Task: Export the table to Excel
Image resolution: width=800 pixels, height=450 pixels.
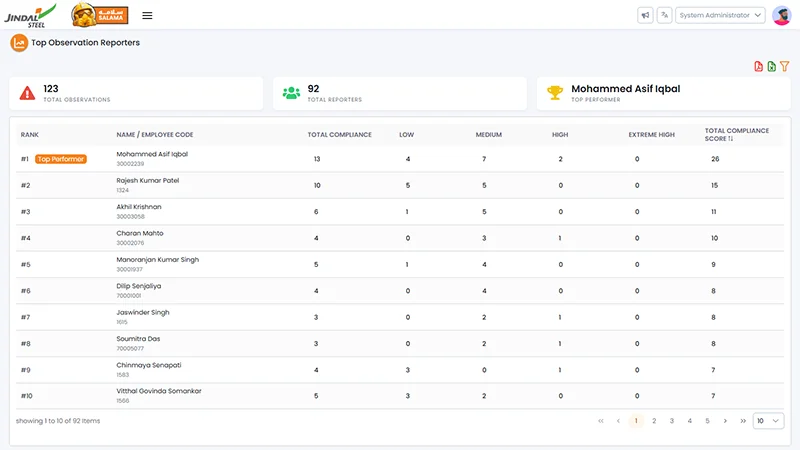Action: pyautogui.click(x=771, y=66)
